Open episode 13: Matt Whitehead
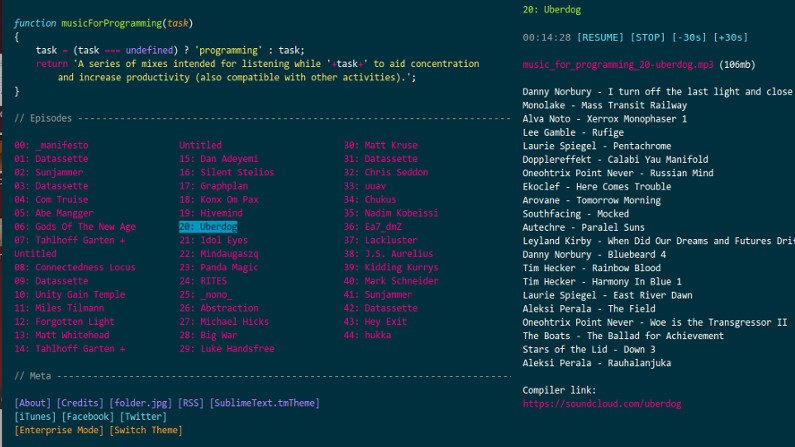 [x=62, y=335]
